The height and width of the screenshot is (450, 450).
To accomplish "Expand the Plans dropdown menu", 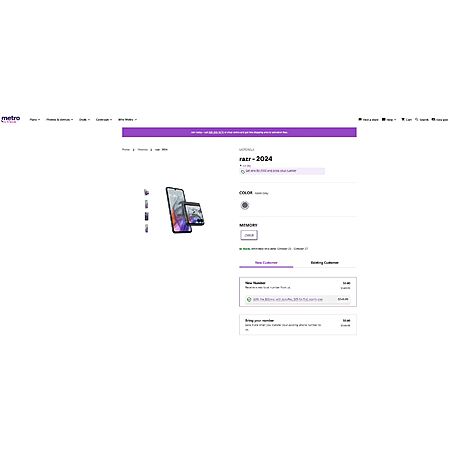I will point(35,119).
